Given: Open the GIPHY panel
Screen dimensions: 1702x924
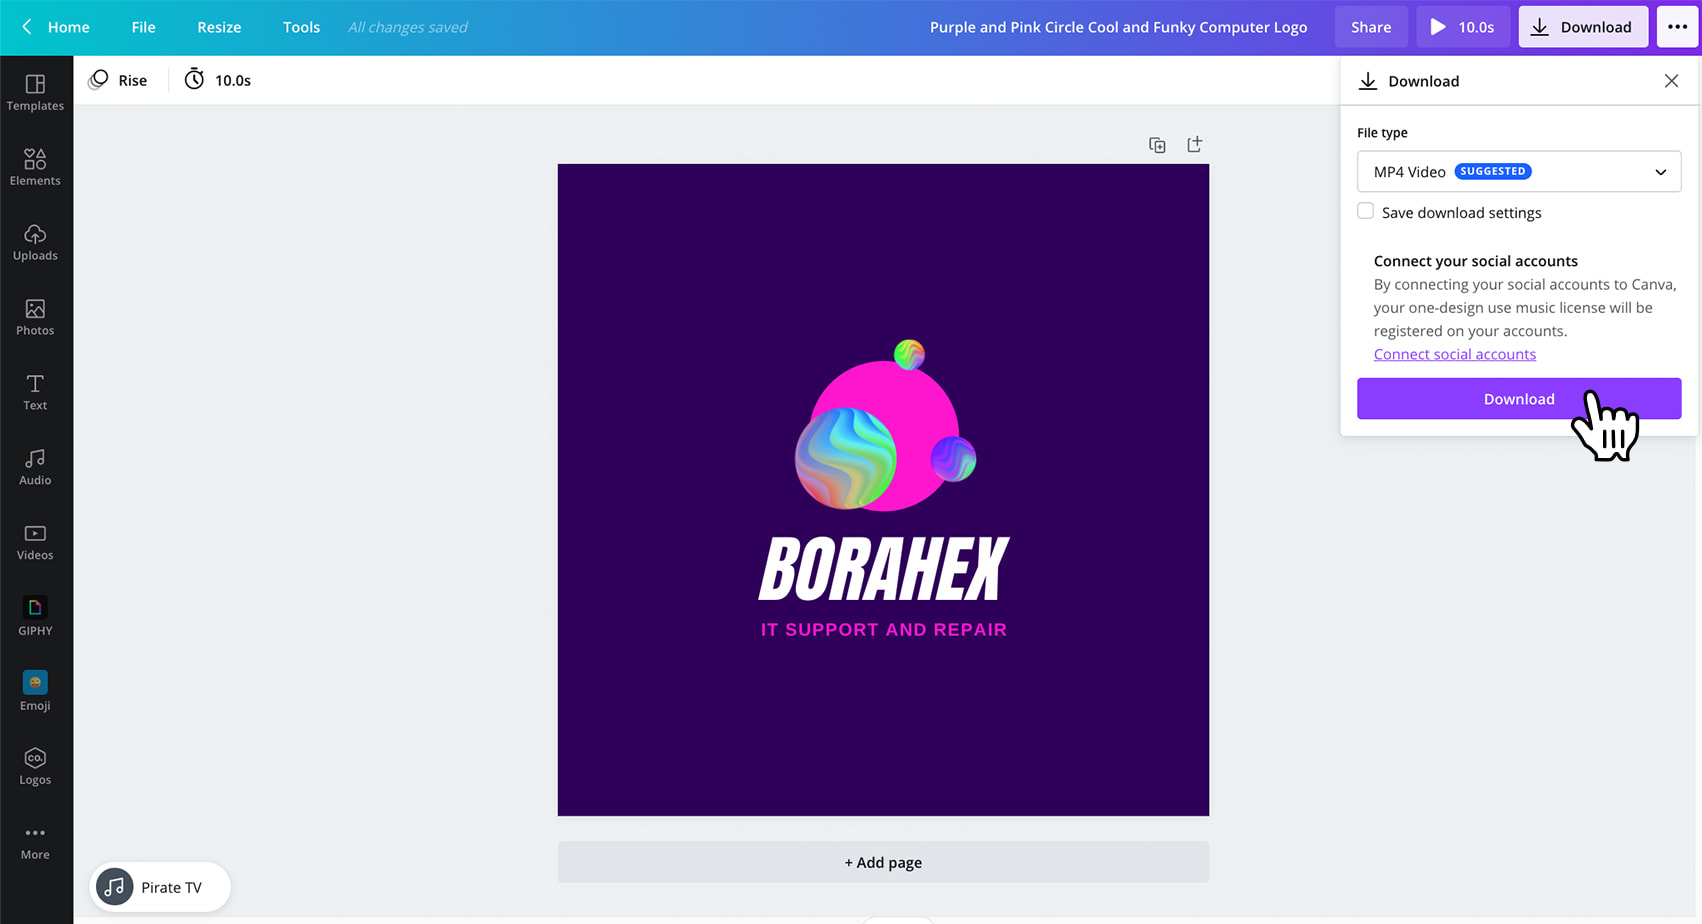Looking at the screenshot, I should 36,615.
